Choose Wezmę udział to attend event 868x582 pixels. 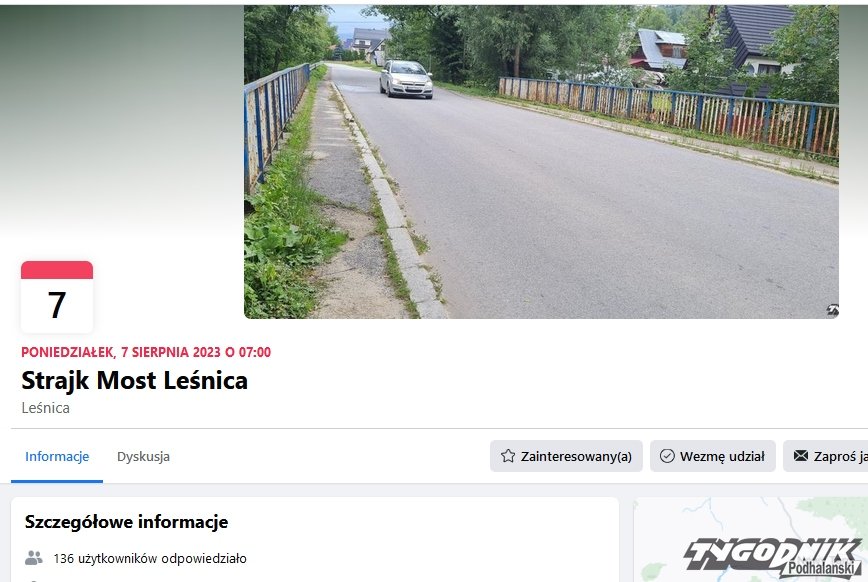(x=712, y=456)
